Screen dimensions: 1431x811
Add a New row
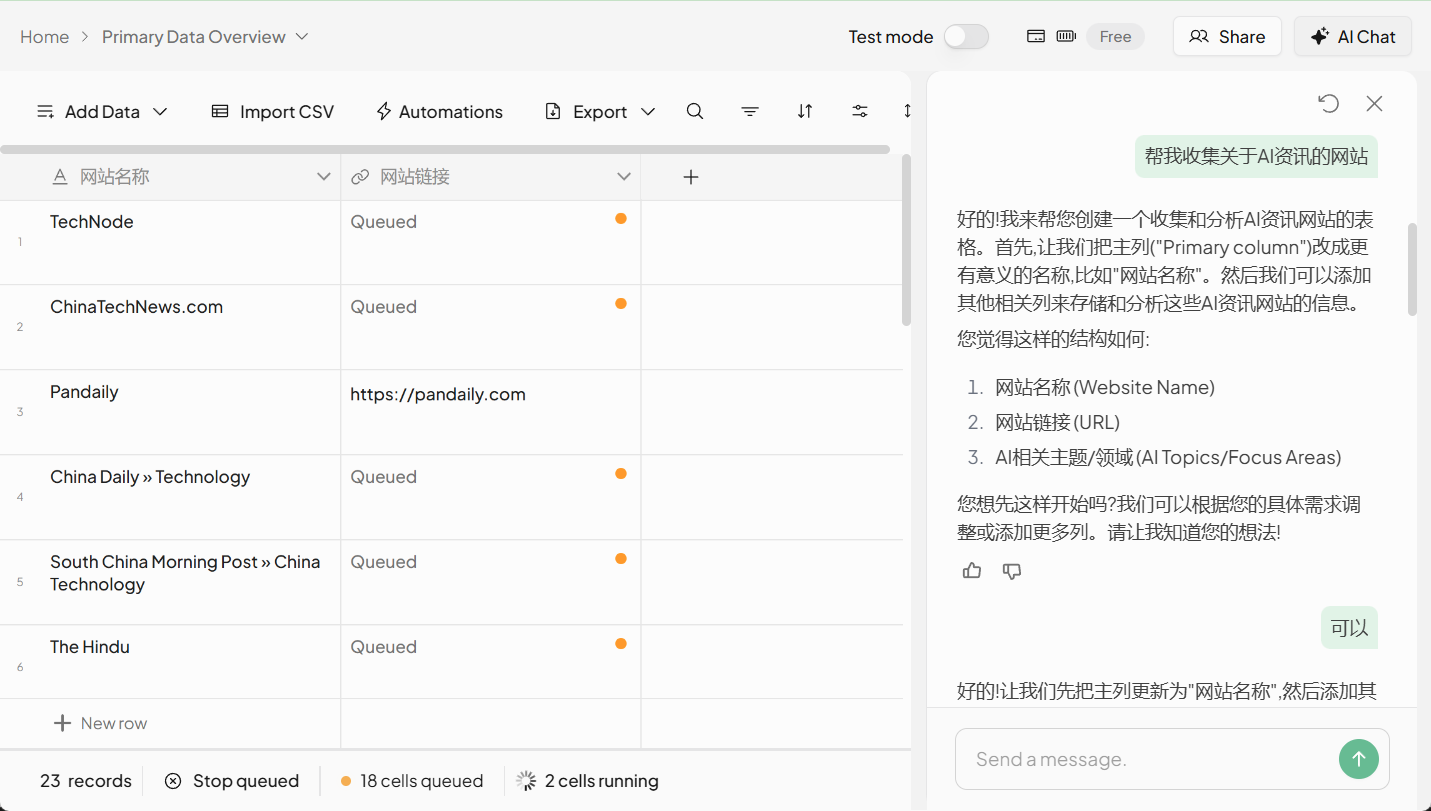pyautogui.click(x=100, y=723)
